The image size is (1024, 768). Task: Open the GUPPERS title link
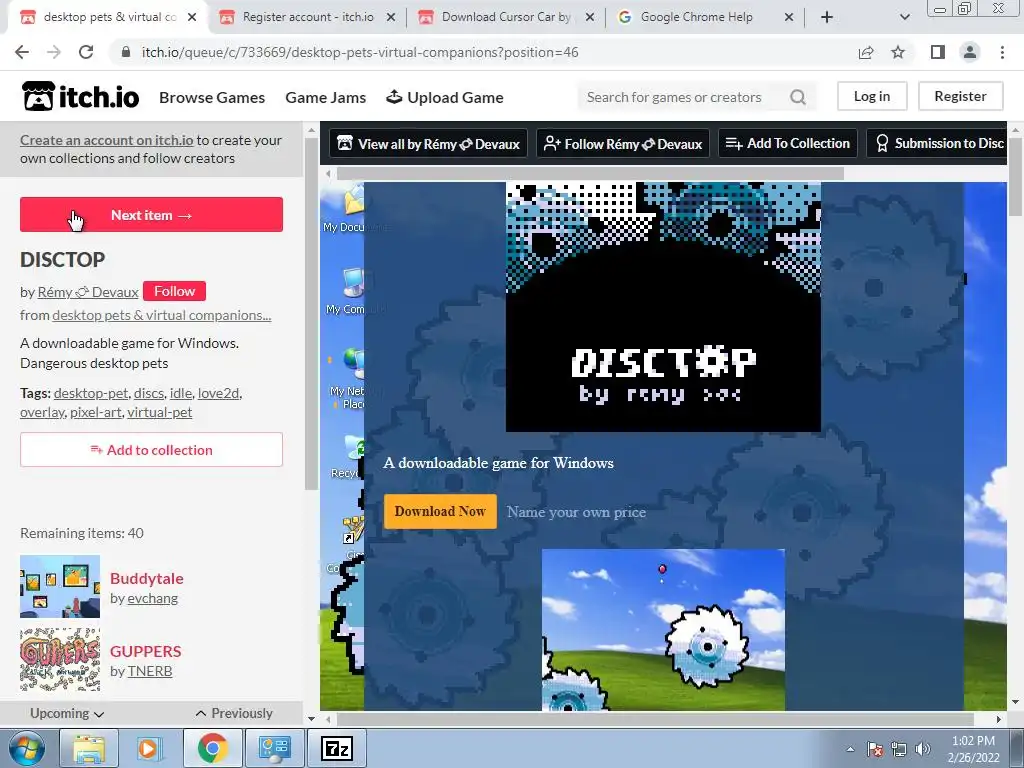pyautogui.click(x=146, y=651)
